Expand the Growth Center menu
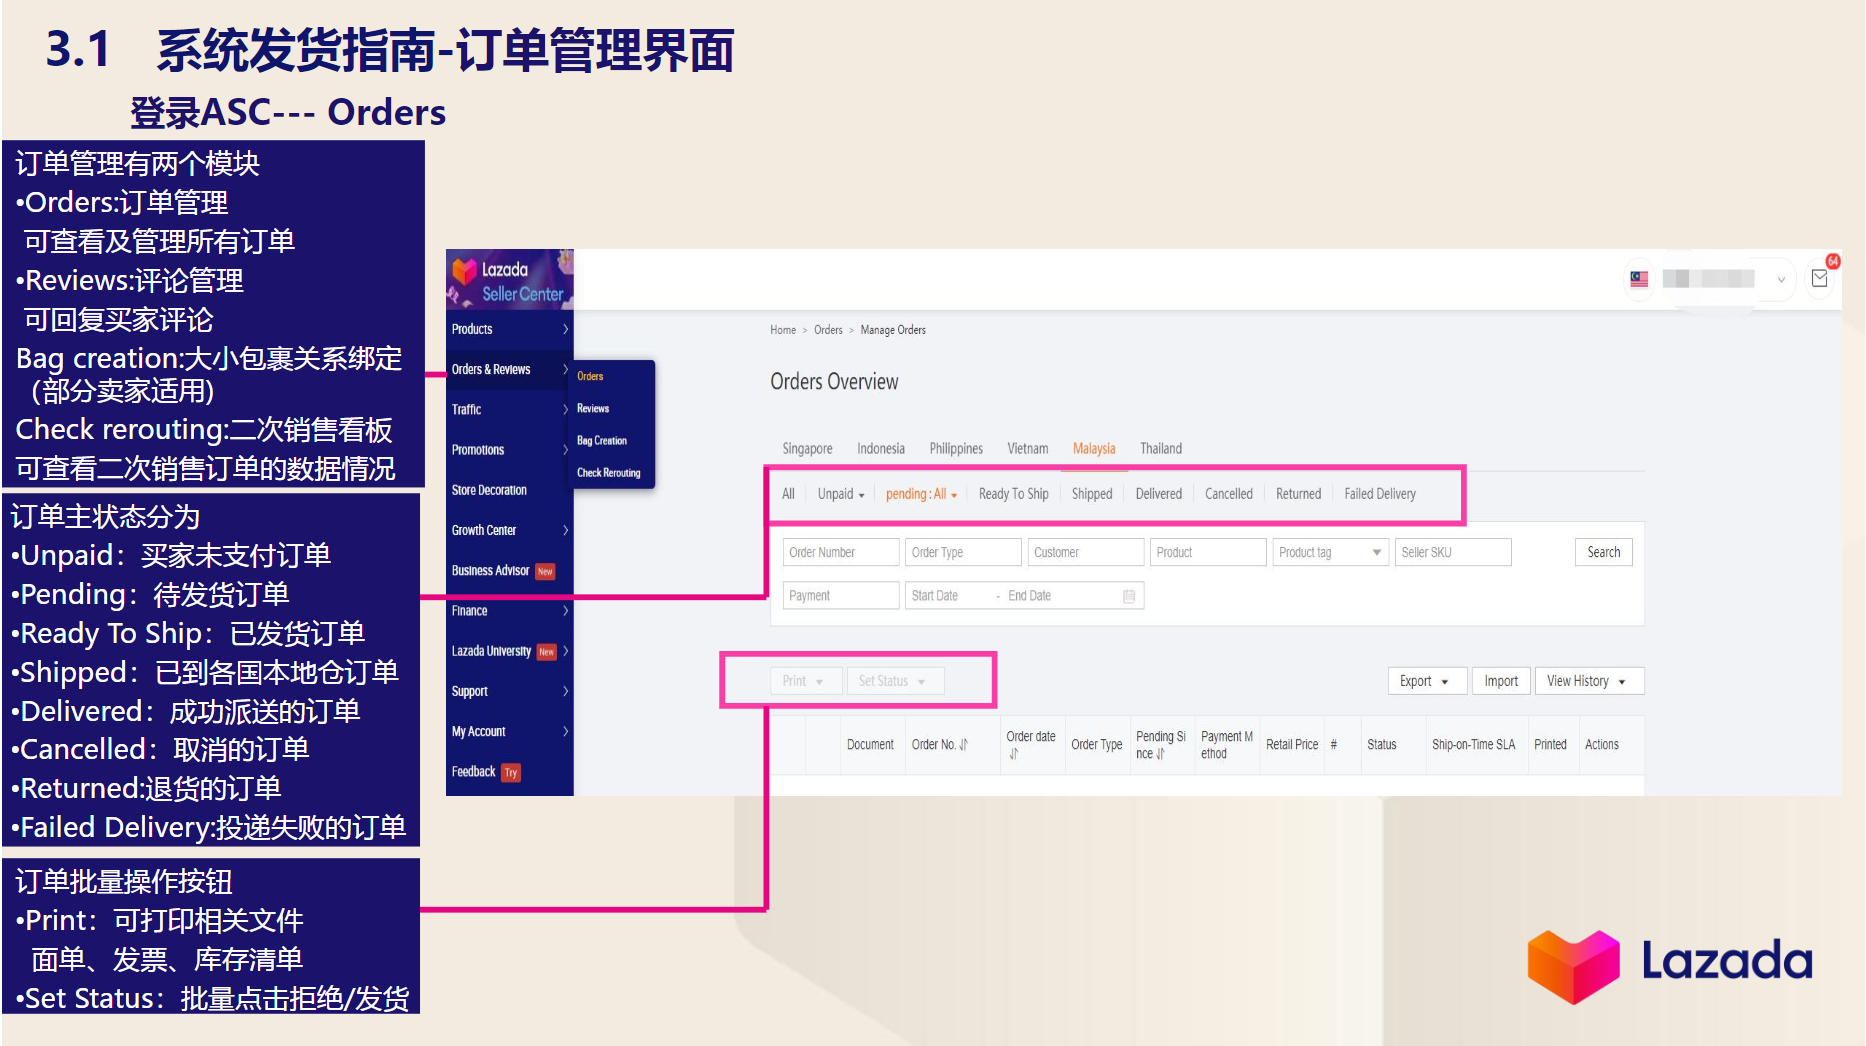Viewport: 1866px width, 1046px height. tap(510, 530)
